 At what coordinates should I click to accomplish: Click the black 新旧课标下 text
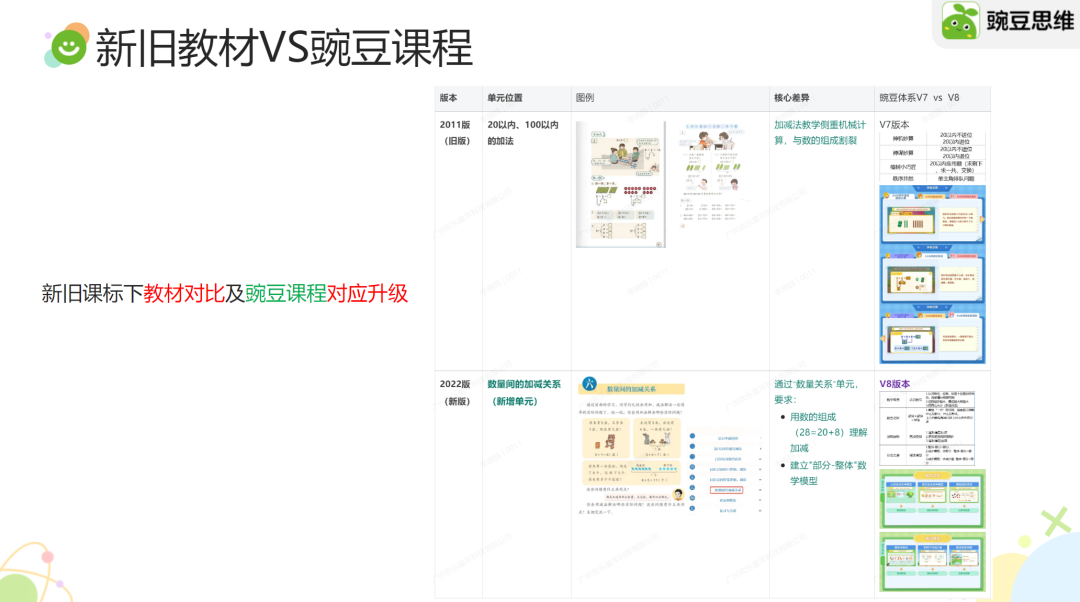(x=92, y=293)
